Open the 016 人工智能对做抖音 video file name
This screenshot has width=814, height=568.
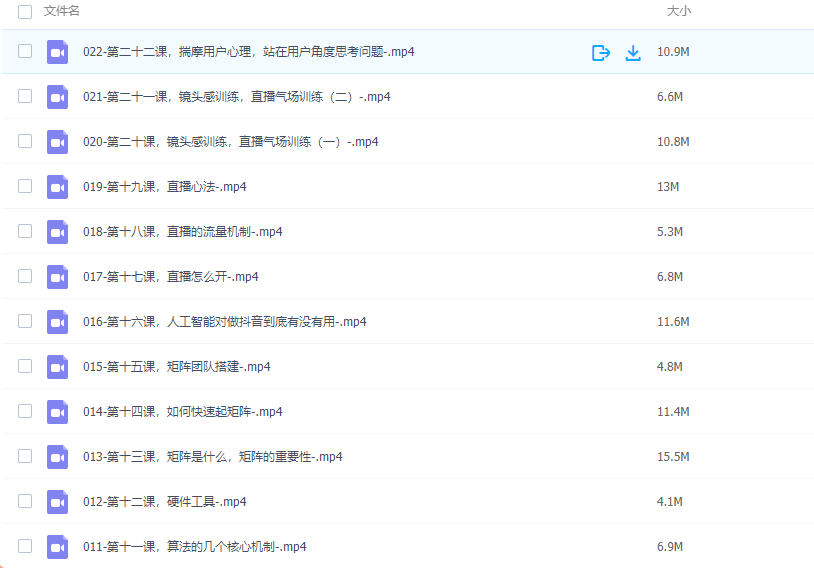[224, 322]
